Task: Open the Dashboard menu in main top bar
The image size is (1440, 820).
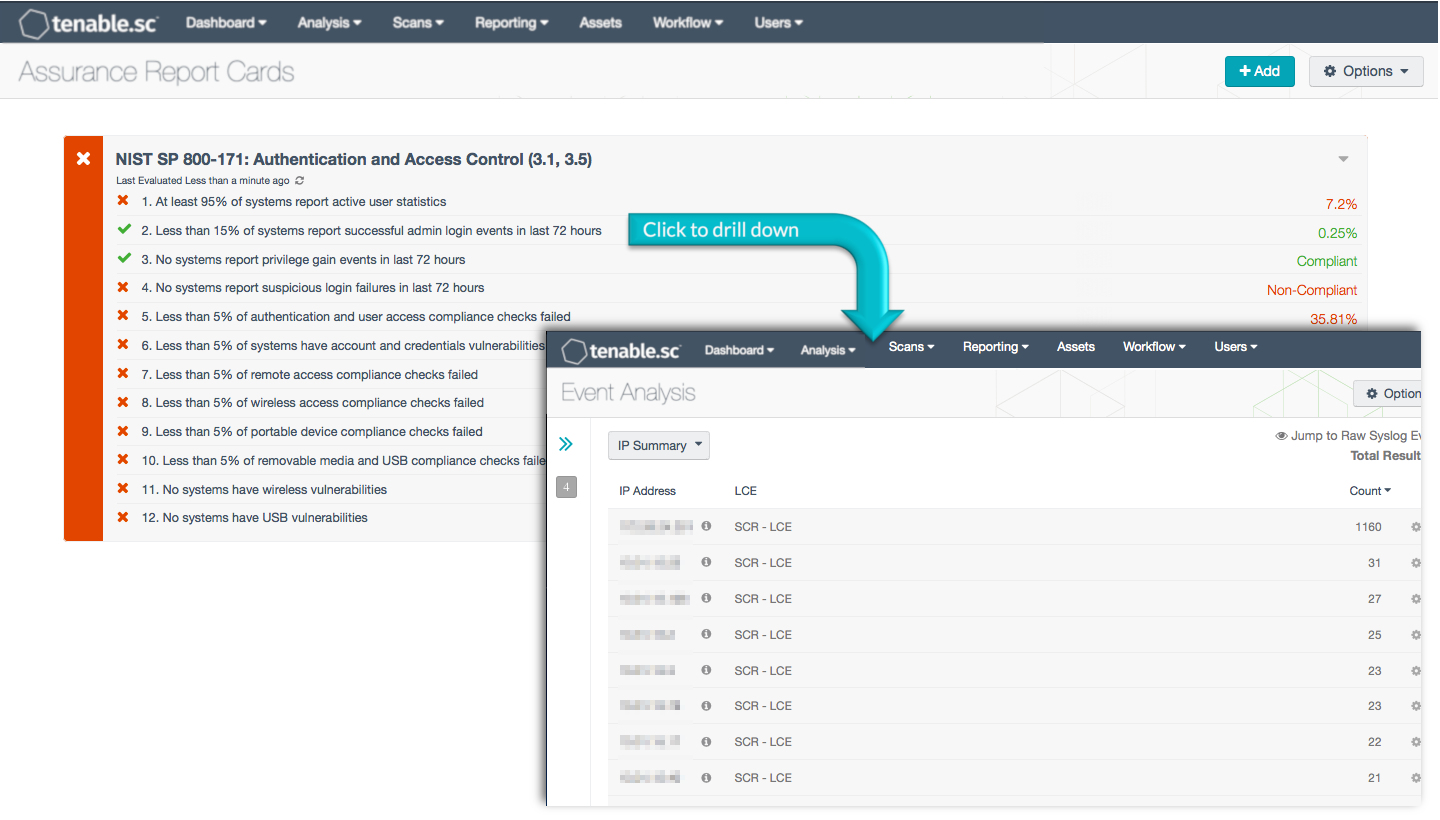Action: click(226, 22)
